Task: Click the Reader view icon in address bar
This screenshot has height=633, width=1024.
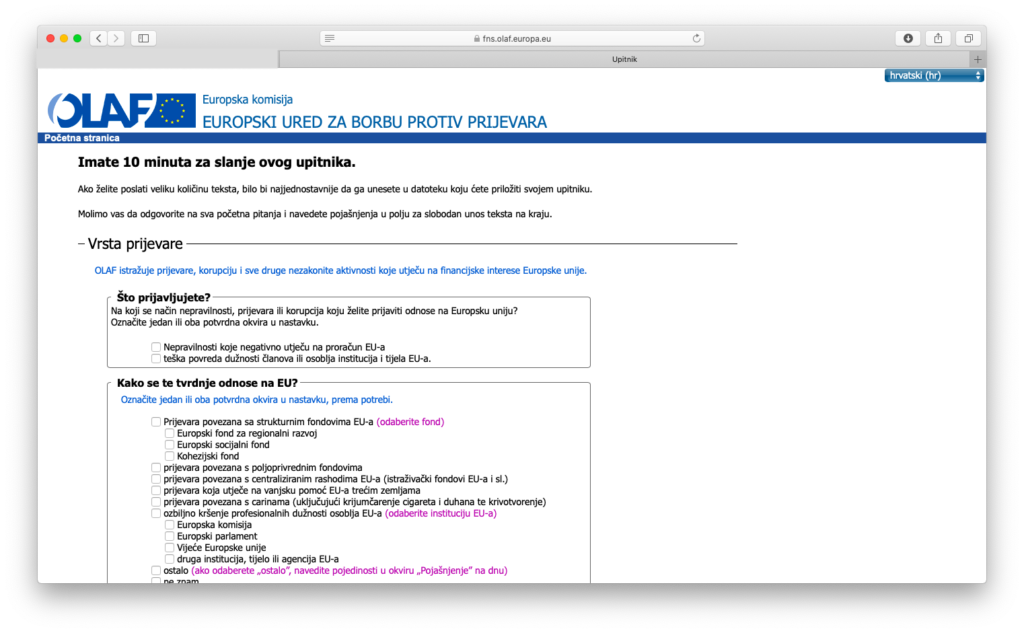Action: click(x=330, y=38)
